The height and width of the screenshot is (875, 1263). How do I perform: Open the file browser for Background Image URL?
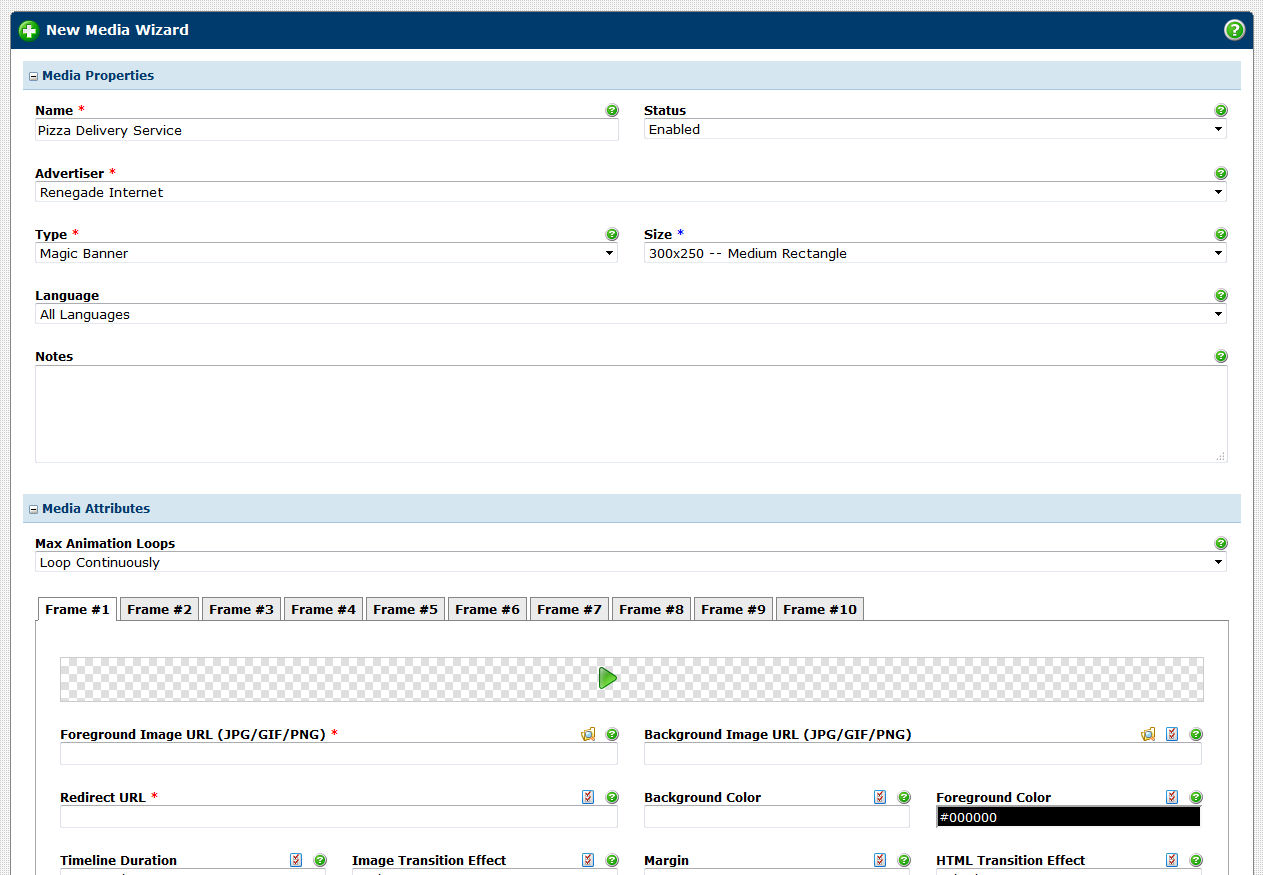click(x=1148, y=734)
